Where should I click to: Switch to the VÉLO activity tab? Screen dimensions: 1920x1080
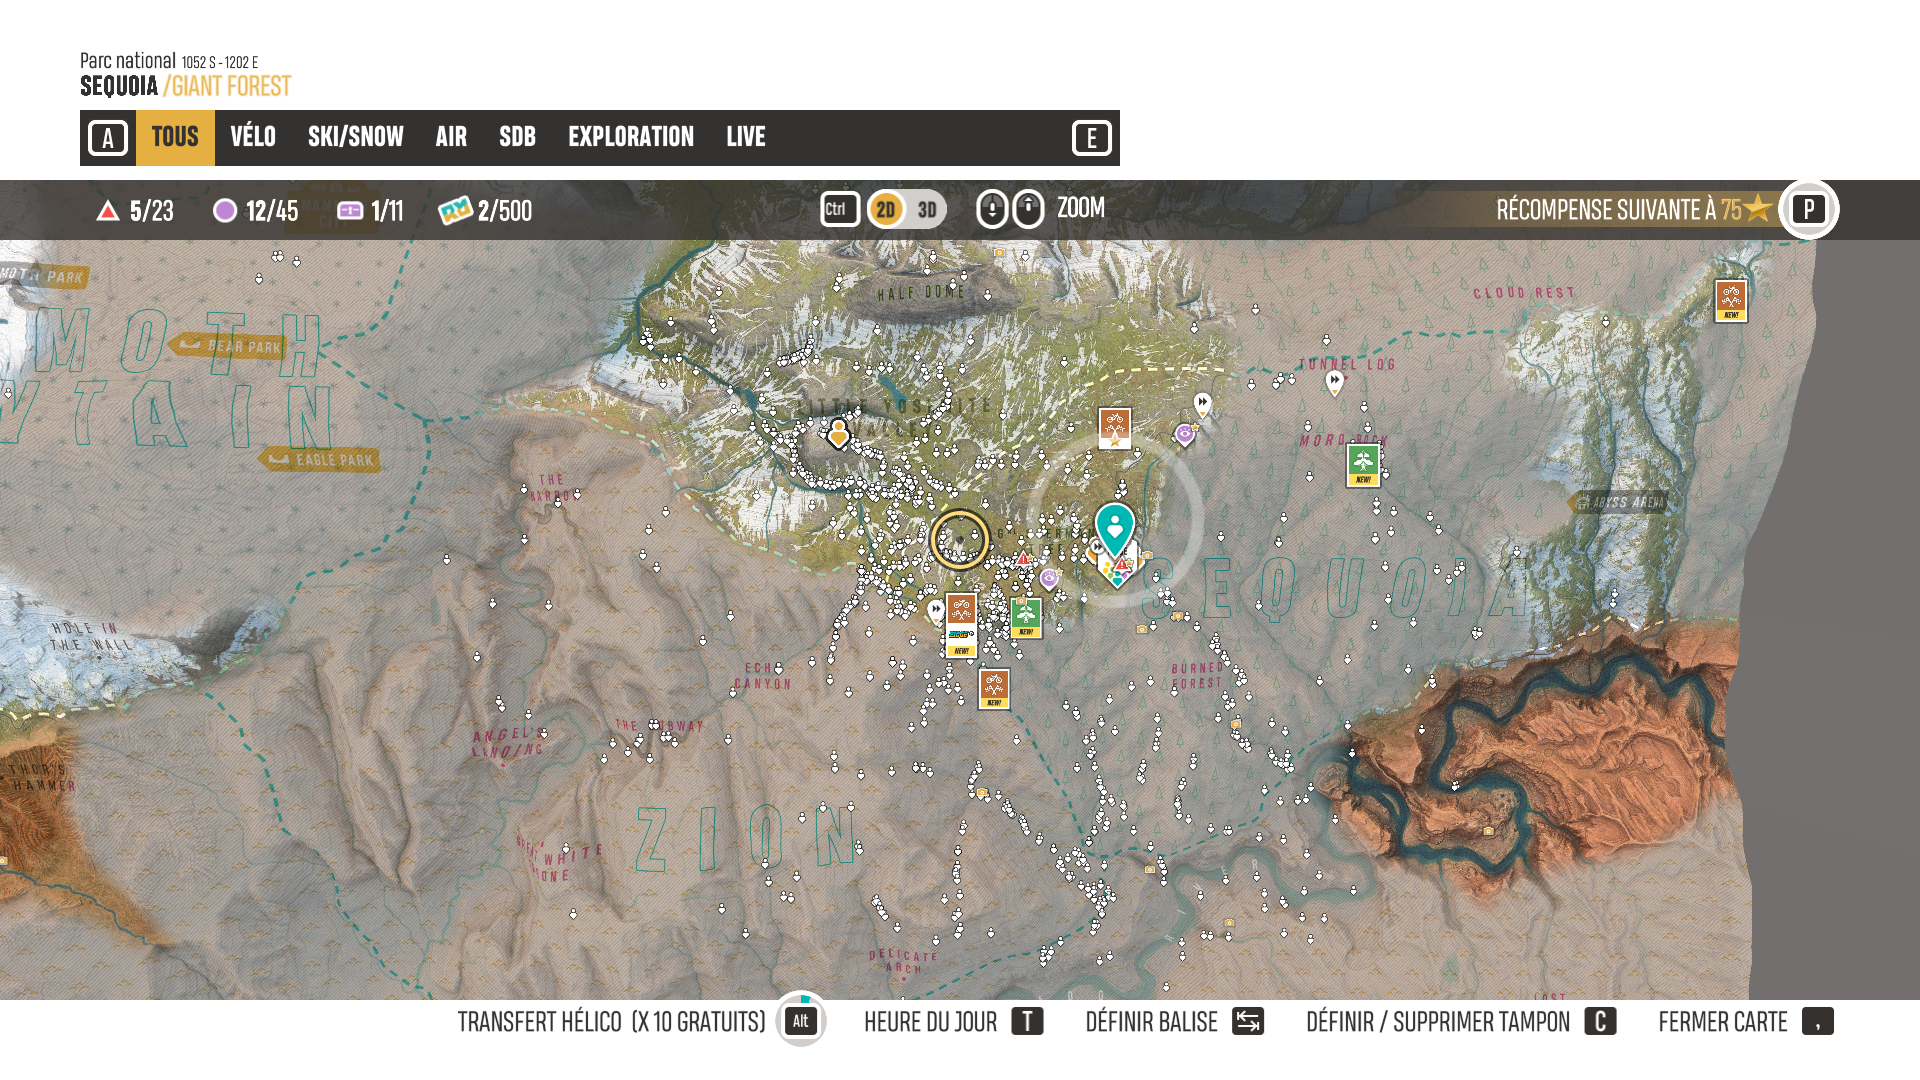pyautogui.click(x=253, y=137)
